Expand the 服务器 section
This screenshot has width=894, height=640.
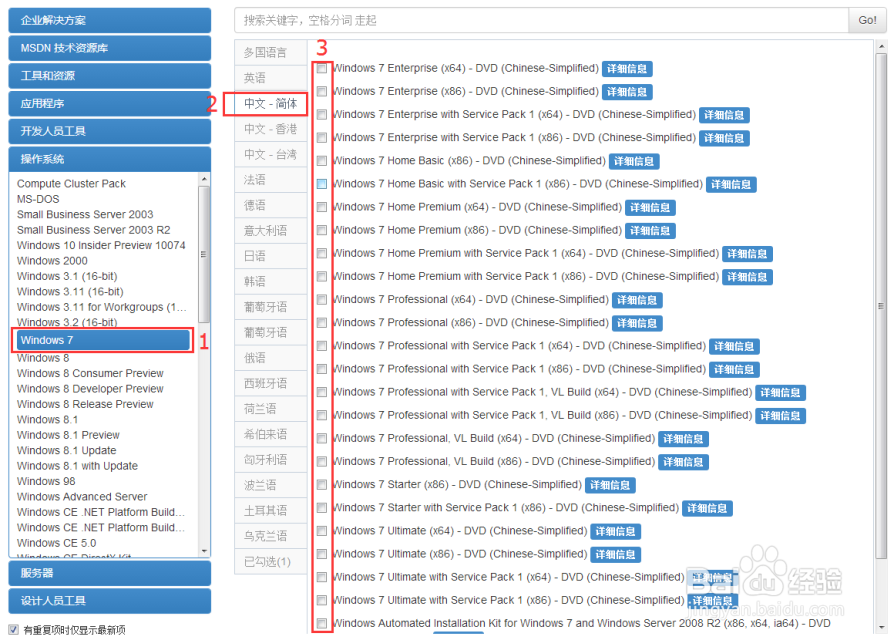109,573
